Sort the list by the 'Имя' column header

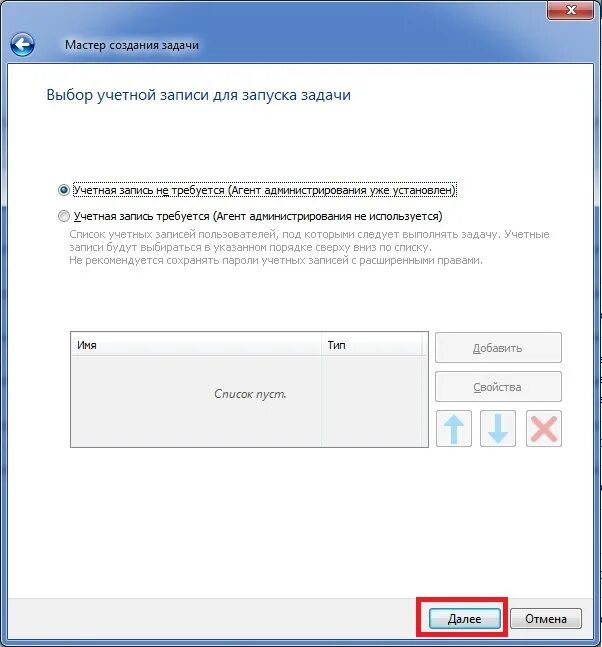point(196,345)
